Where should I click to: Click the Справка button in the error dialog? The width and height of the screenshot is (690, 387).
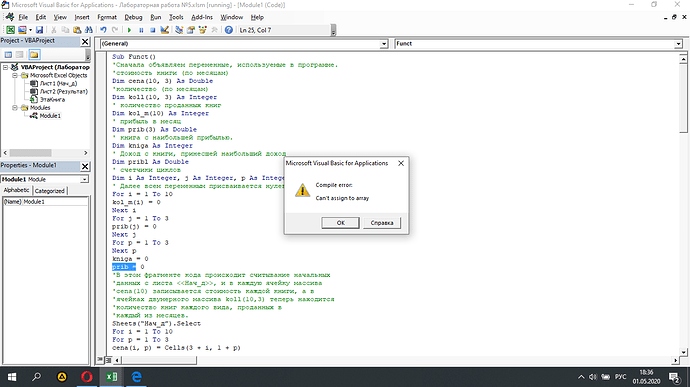click(382, 223)
